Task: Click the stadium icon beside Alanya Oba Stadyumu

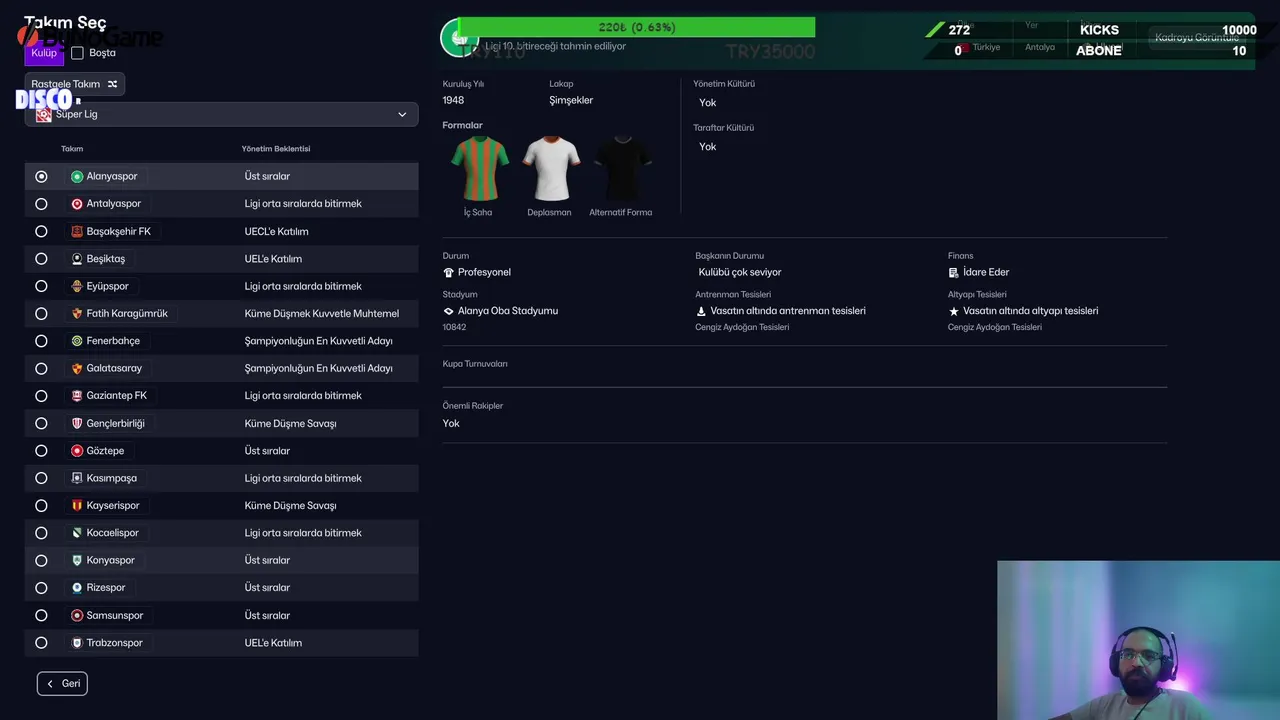Action: (x=448, y=311)
